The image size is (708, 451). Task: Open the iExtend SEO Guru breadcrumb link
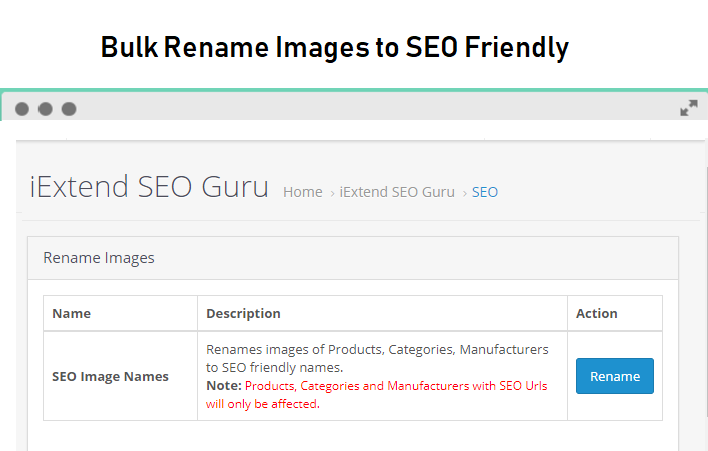click(x=397, y=192)
